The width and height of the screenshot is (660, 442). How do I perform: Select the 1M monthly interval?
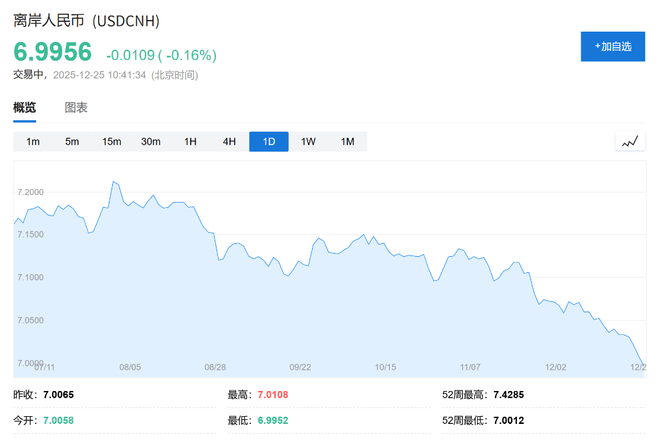pos(347,142)
